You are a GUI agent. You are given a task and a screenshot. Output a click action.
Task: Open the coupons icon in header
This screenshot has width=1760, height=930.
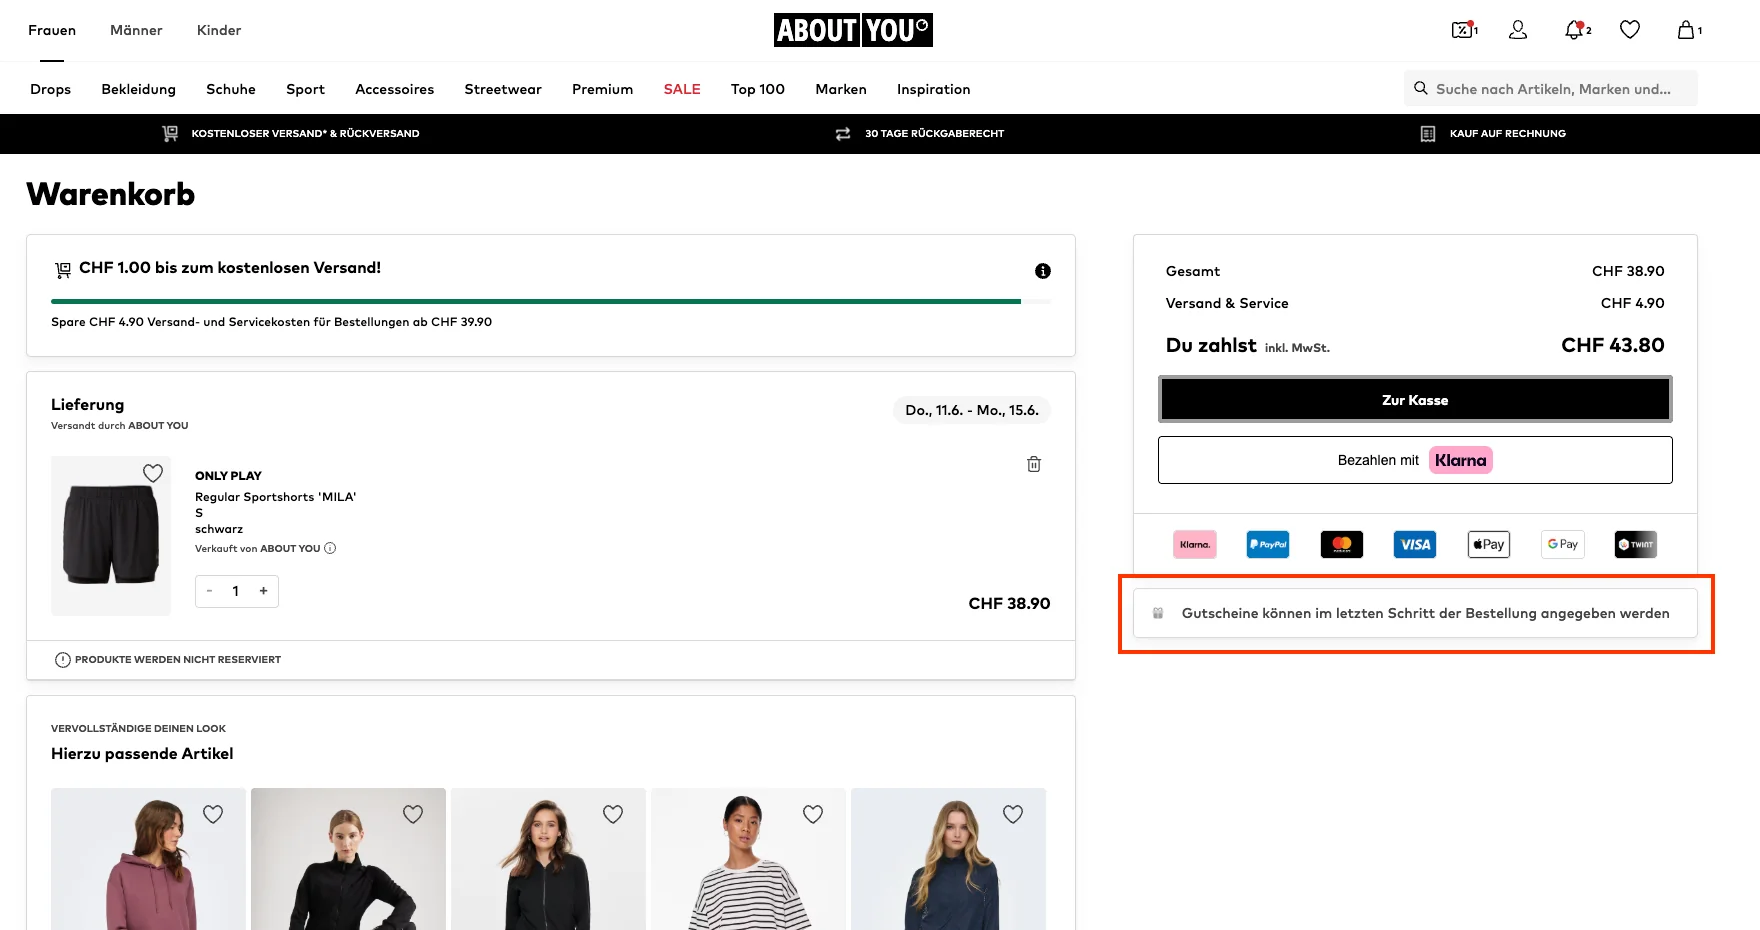1464,30
